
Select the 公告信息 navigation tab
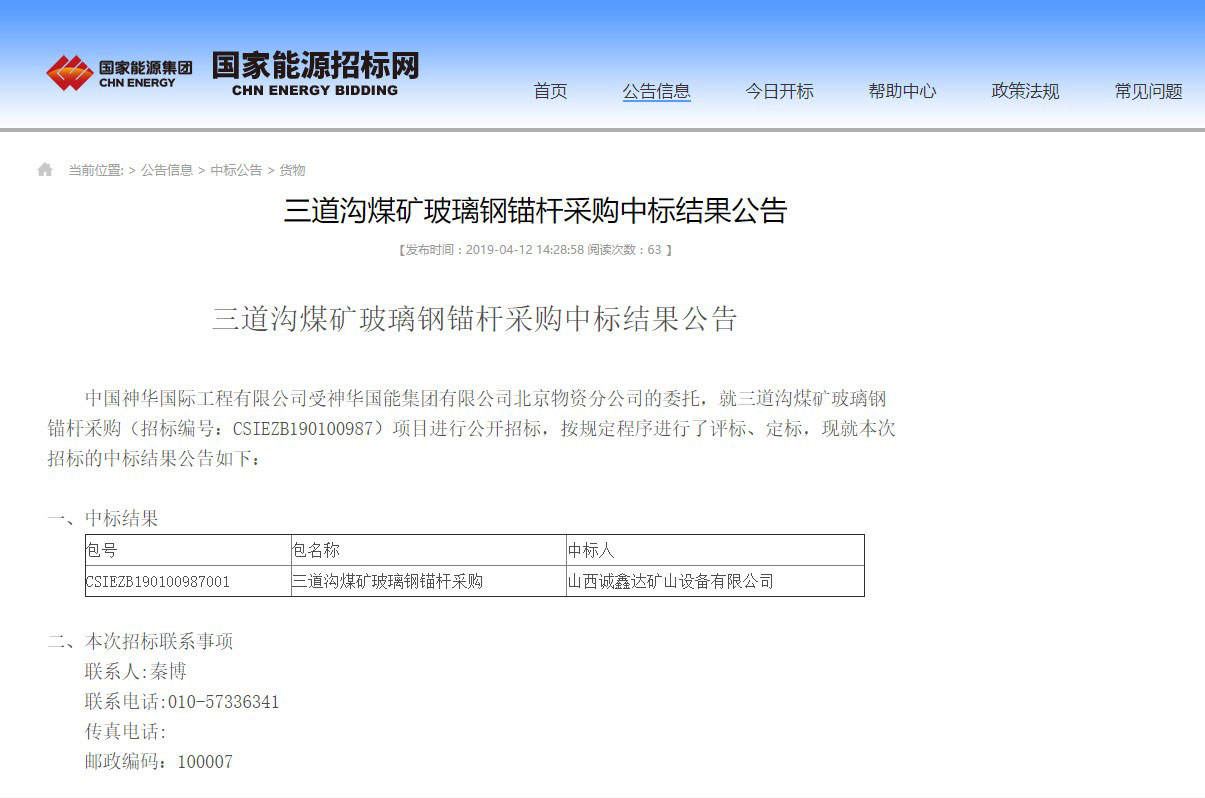(x=656, y=91)
